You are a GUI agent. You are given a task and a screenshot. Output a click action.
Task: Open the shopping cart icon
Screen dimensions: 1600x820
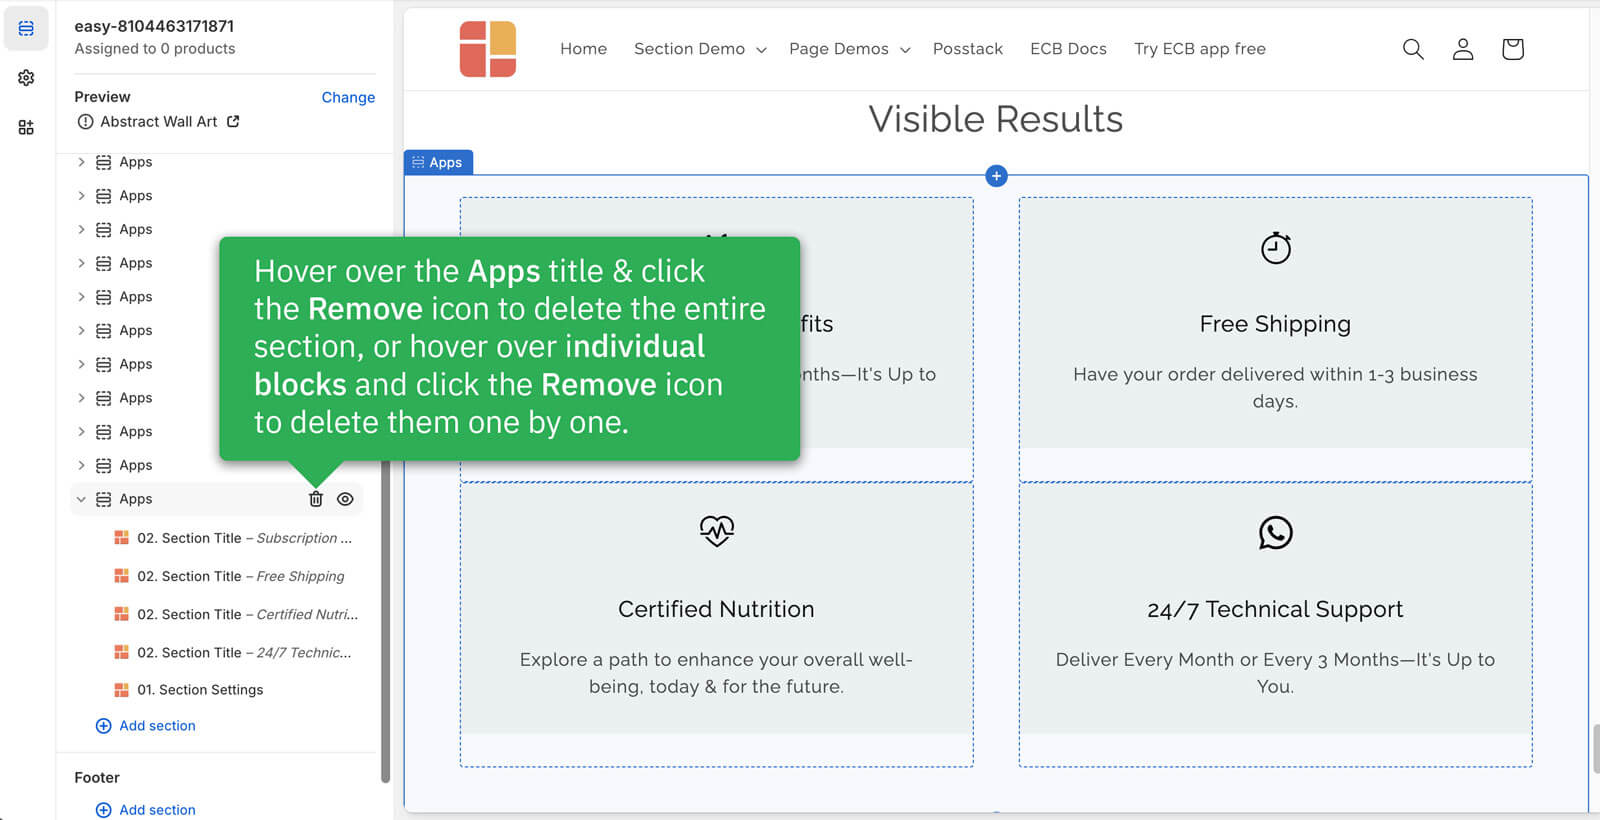point(1512,49)
